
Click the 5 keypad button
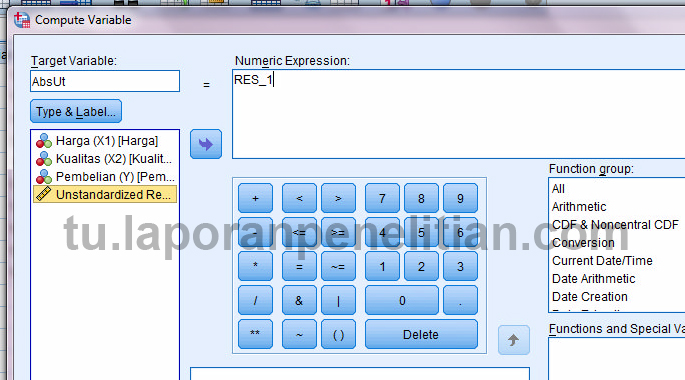click(x=421, y=232)
